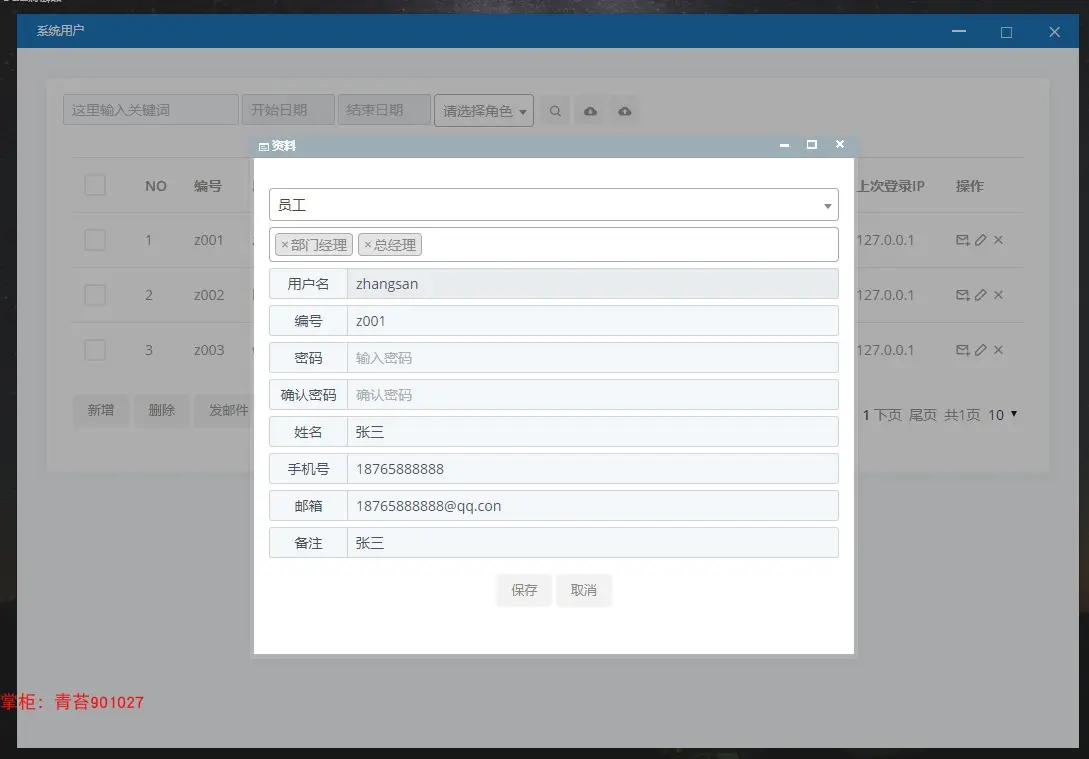1089x759 pixels.
Task: Click the 结束日期 date field
Action: 384,110
